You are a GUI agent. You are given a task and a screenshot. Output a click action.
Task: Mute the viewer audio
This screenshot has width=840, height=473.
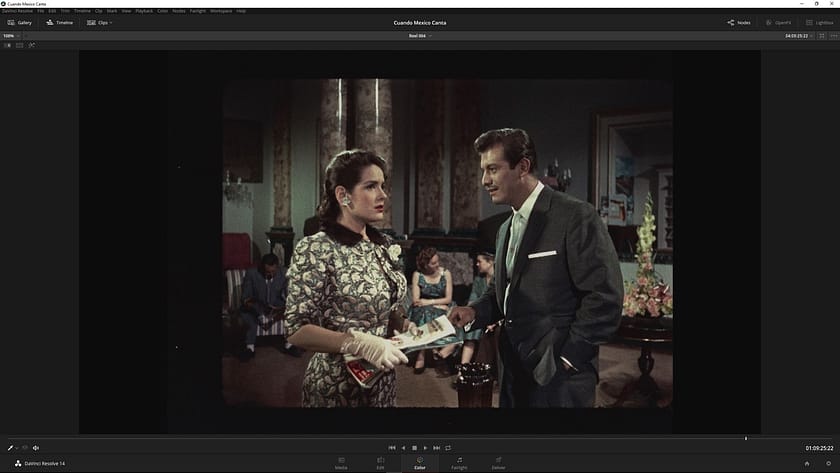tap(36, 448)
